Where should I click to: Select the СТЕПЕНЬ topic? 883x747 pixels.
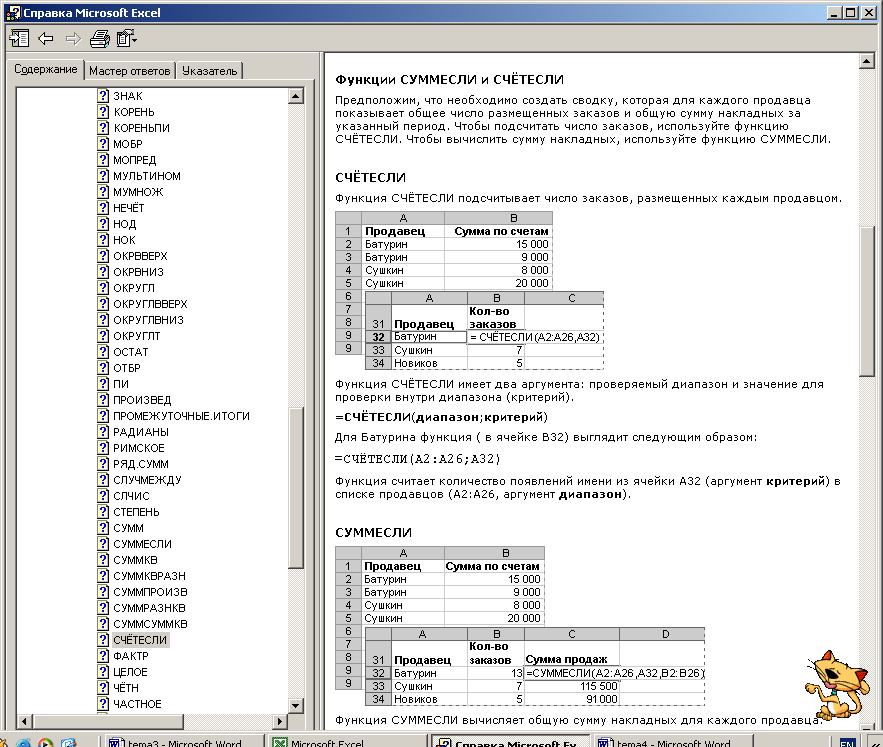click(136, 512)
